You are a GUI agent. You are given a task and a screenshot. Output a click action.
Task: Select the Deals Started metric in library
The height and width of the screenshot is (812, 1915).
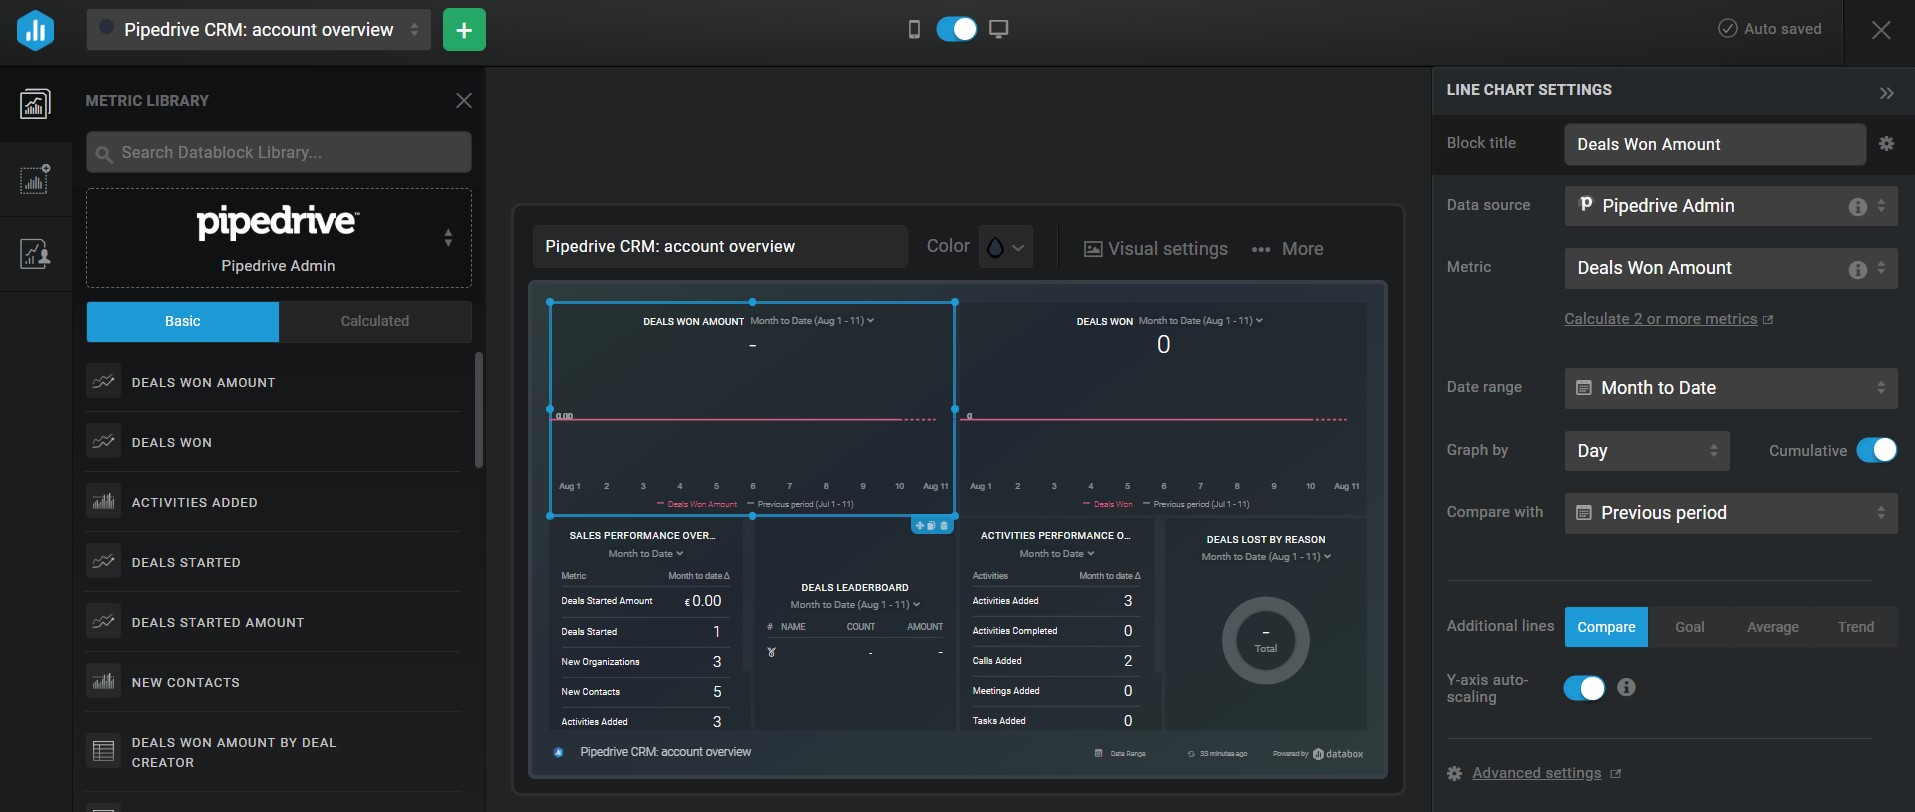(273, 562)
